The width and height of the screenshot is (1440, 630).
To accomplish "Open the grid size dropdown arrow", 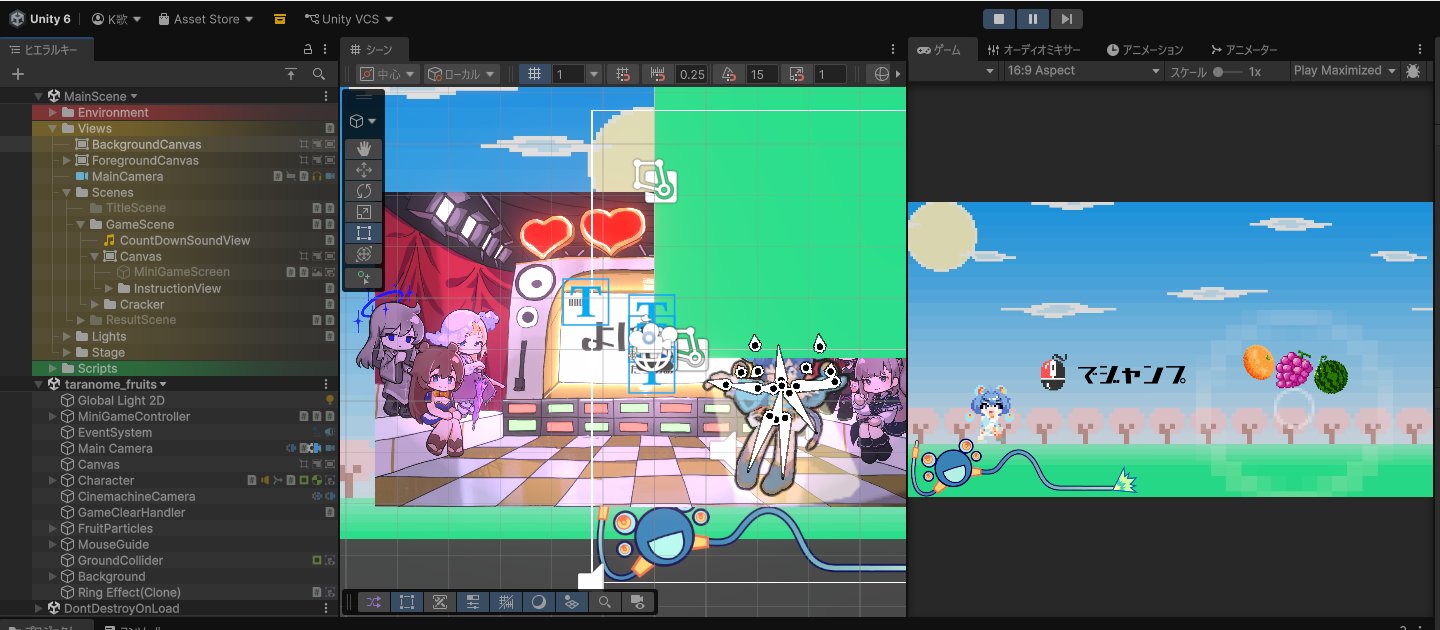I will pos(593,74).
